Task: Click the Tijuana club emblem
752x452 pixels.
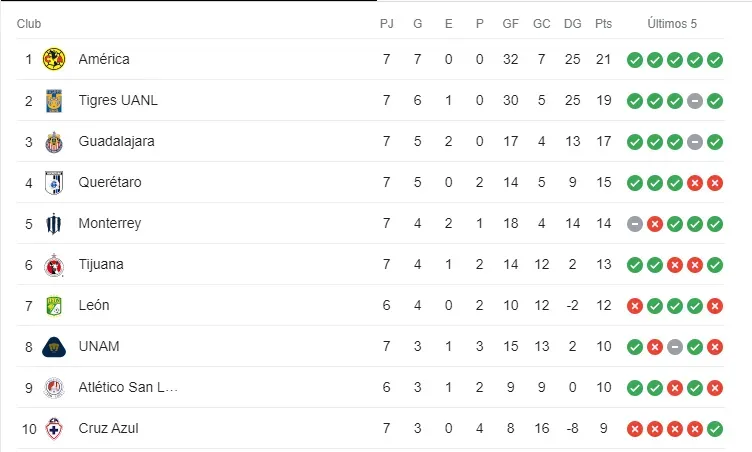Action: pos(54,265)
